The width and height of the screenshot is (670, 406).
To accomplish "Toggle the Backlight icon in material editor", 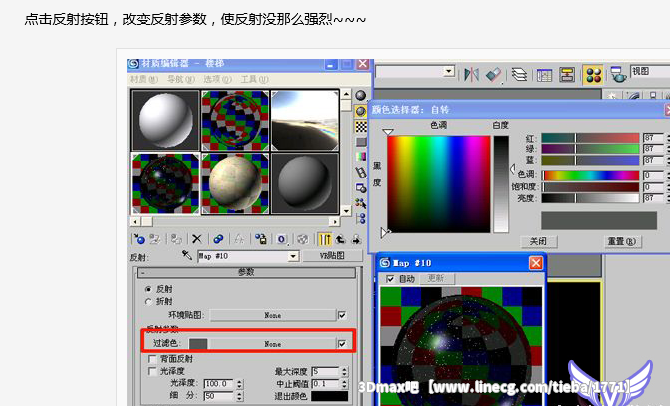I will click(361, 111).
